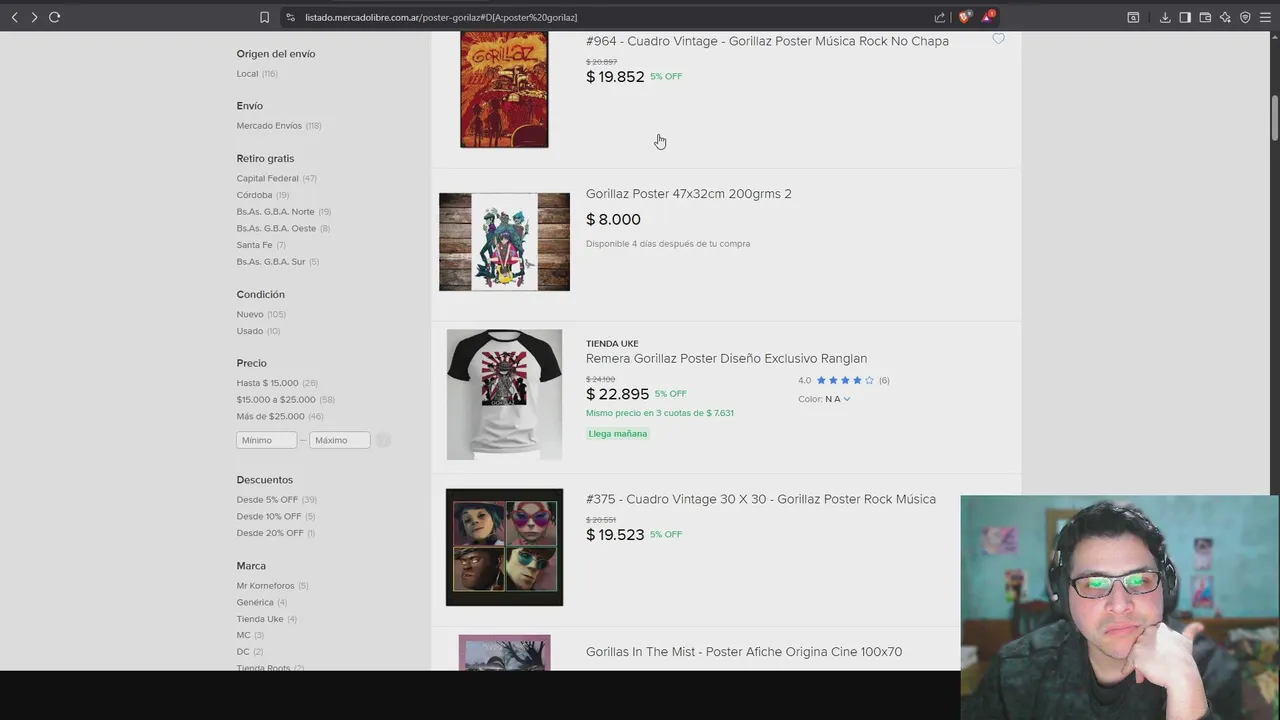
Task: Click the share icon in the address bar
Action: 940,17
